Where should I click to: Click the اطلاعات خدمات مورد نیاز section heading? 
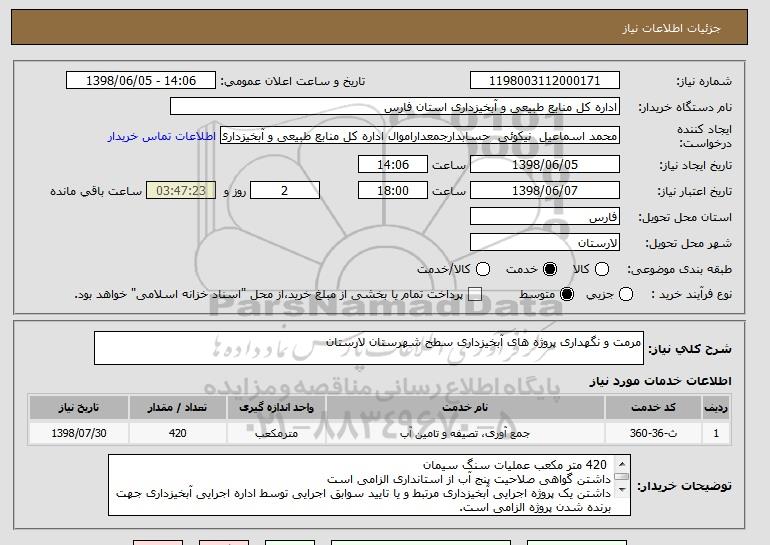[x=660, y=381]
